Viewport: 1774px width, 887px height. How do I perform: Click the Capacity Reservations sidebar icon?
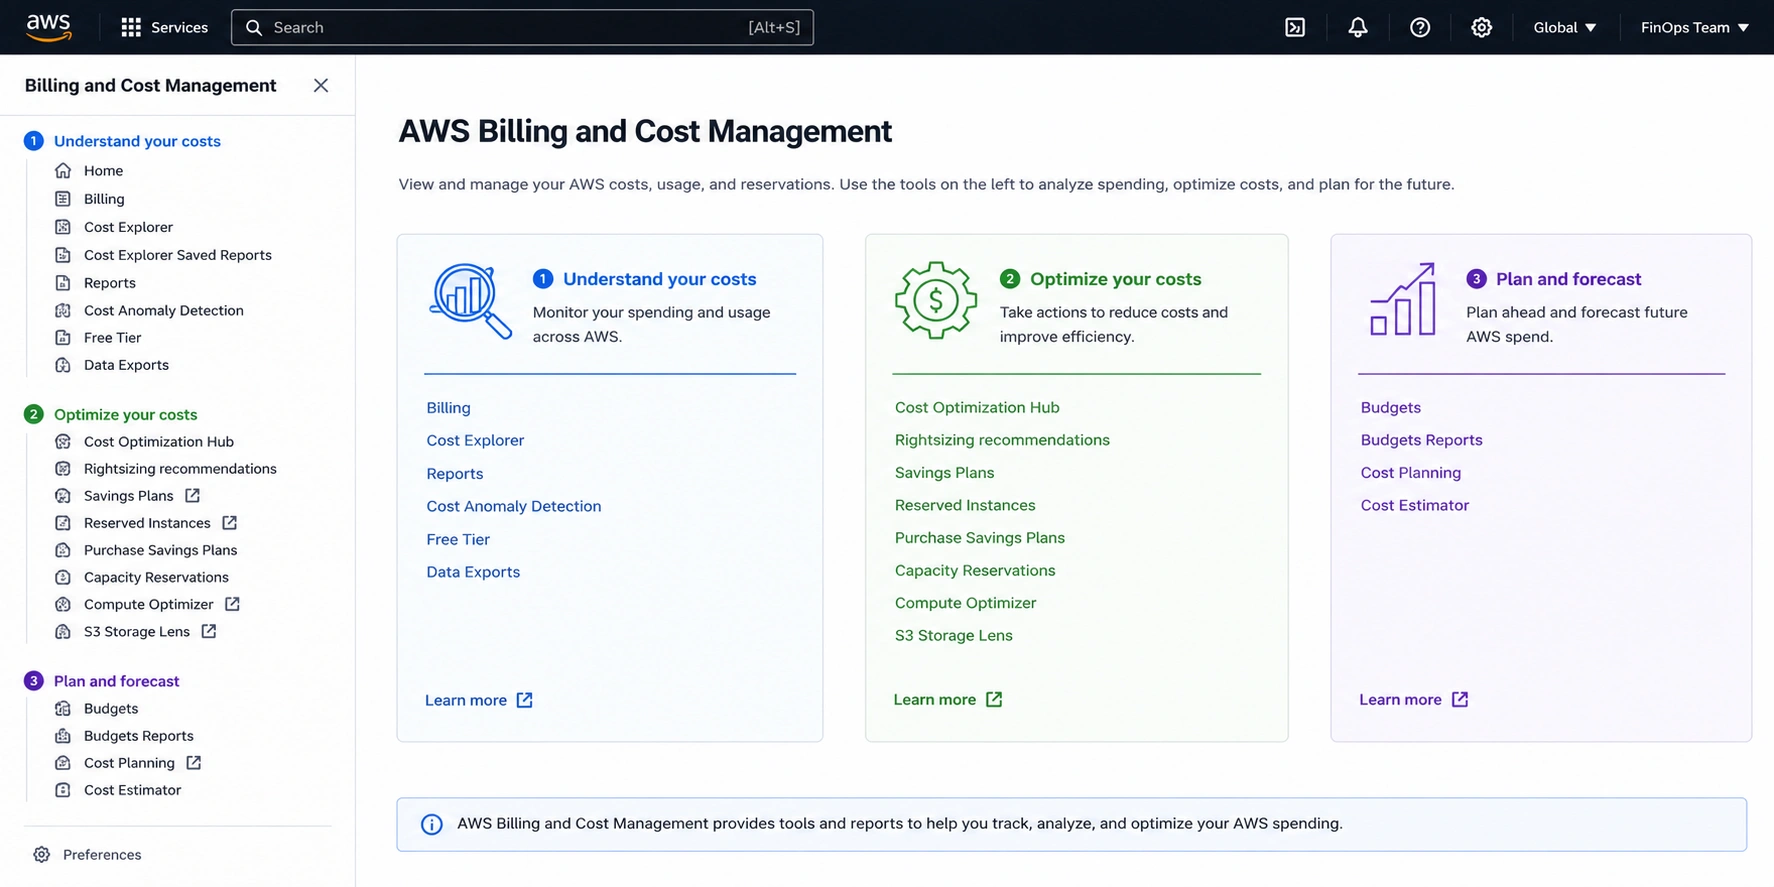[x=63, y=577]
